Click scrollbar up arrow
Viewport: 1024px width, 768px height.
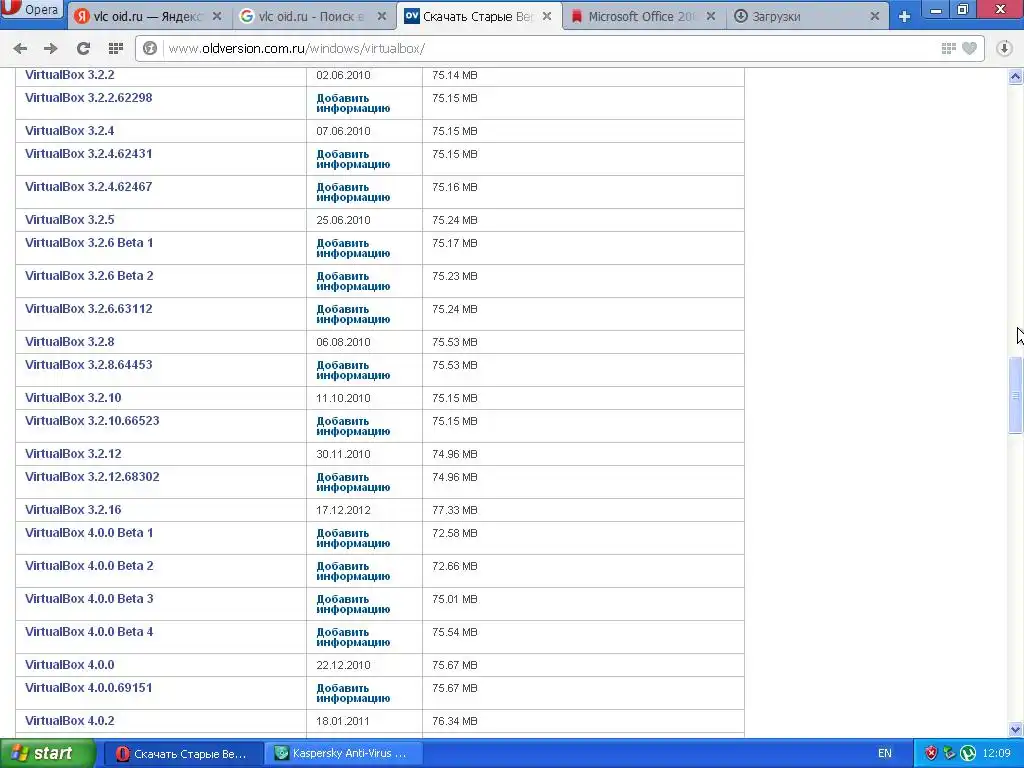(1015, 77)
